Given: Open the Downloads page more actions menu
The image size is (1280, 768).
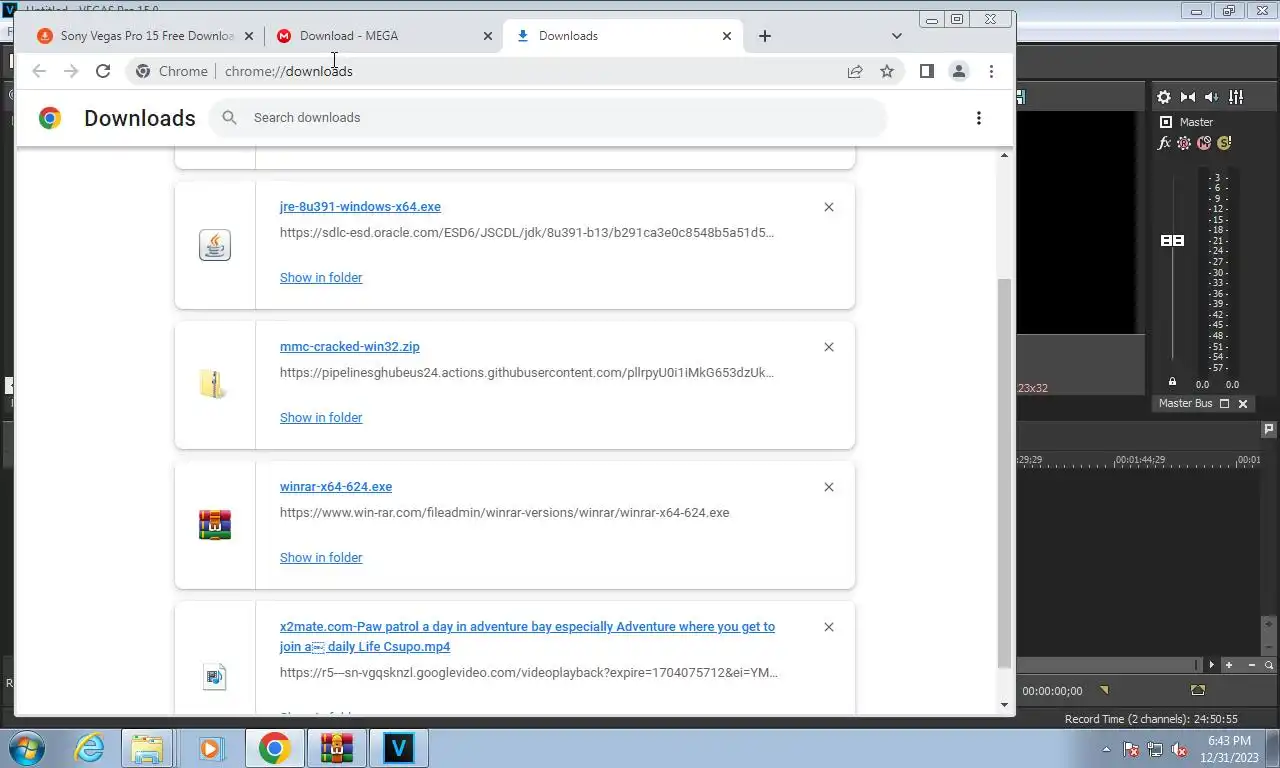Looking at the screenshot, I should 979,118.
